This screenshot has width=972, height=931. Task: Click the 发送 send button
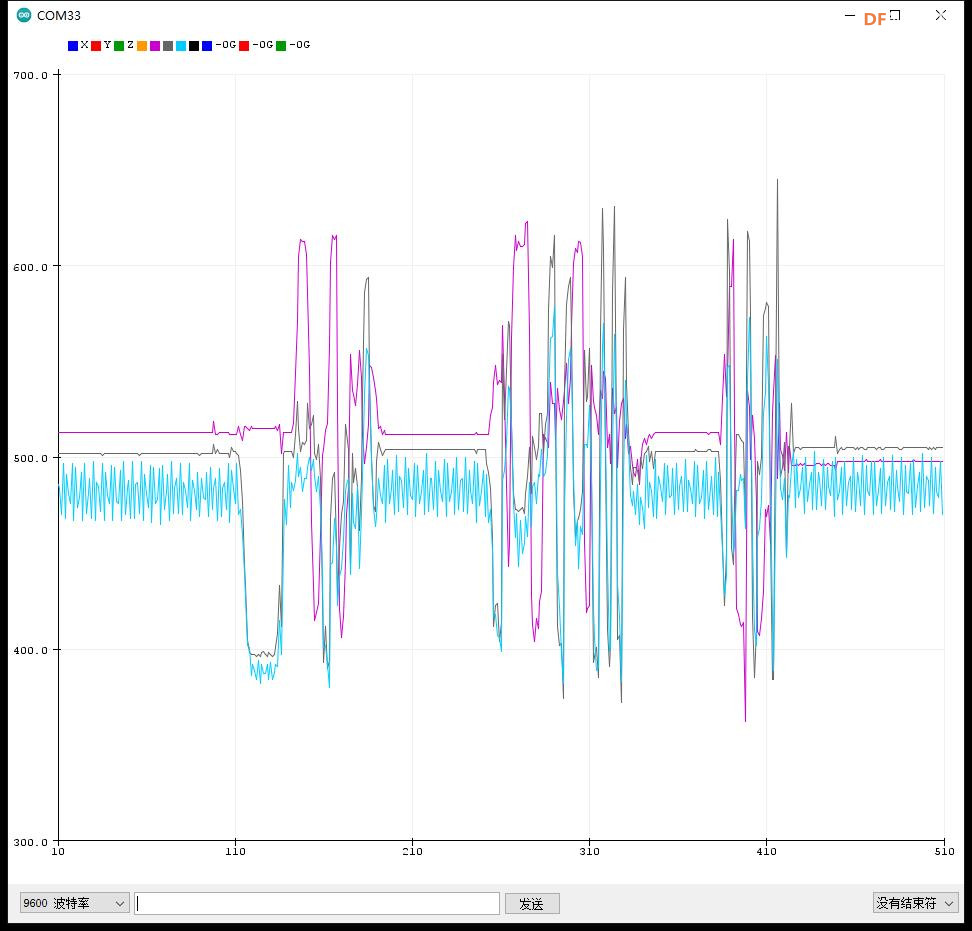pos(532,903)
